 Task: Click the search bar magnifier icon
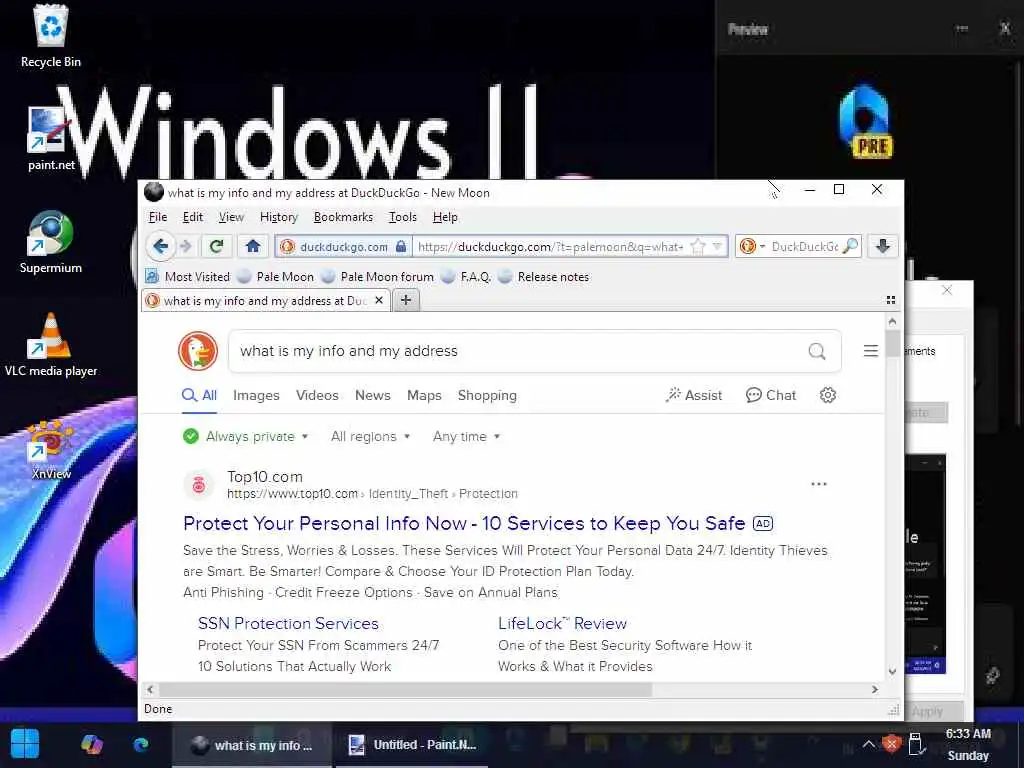click(850, 246)
